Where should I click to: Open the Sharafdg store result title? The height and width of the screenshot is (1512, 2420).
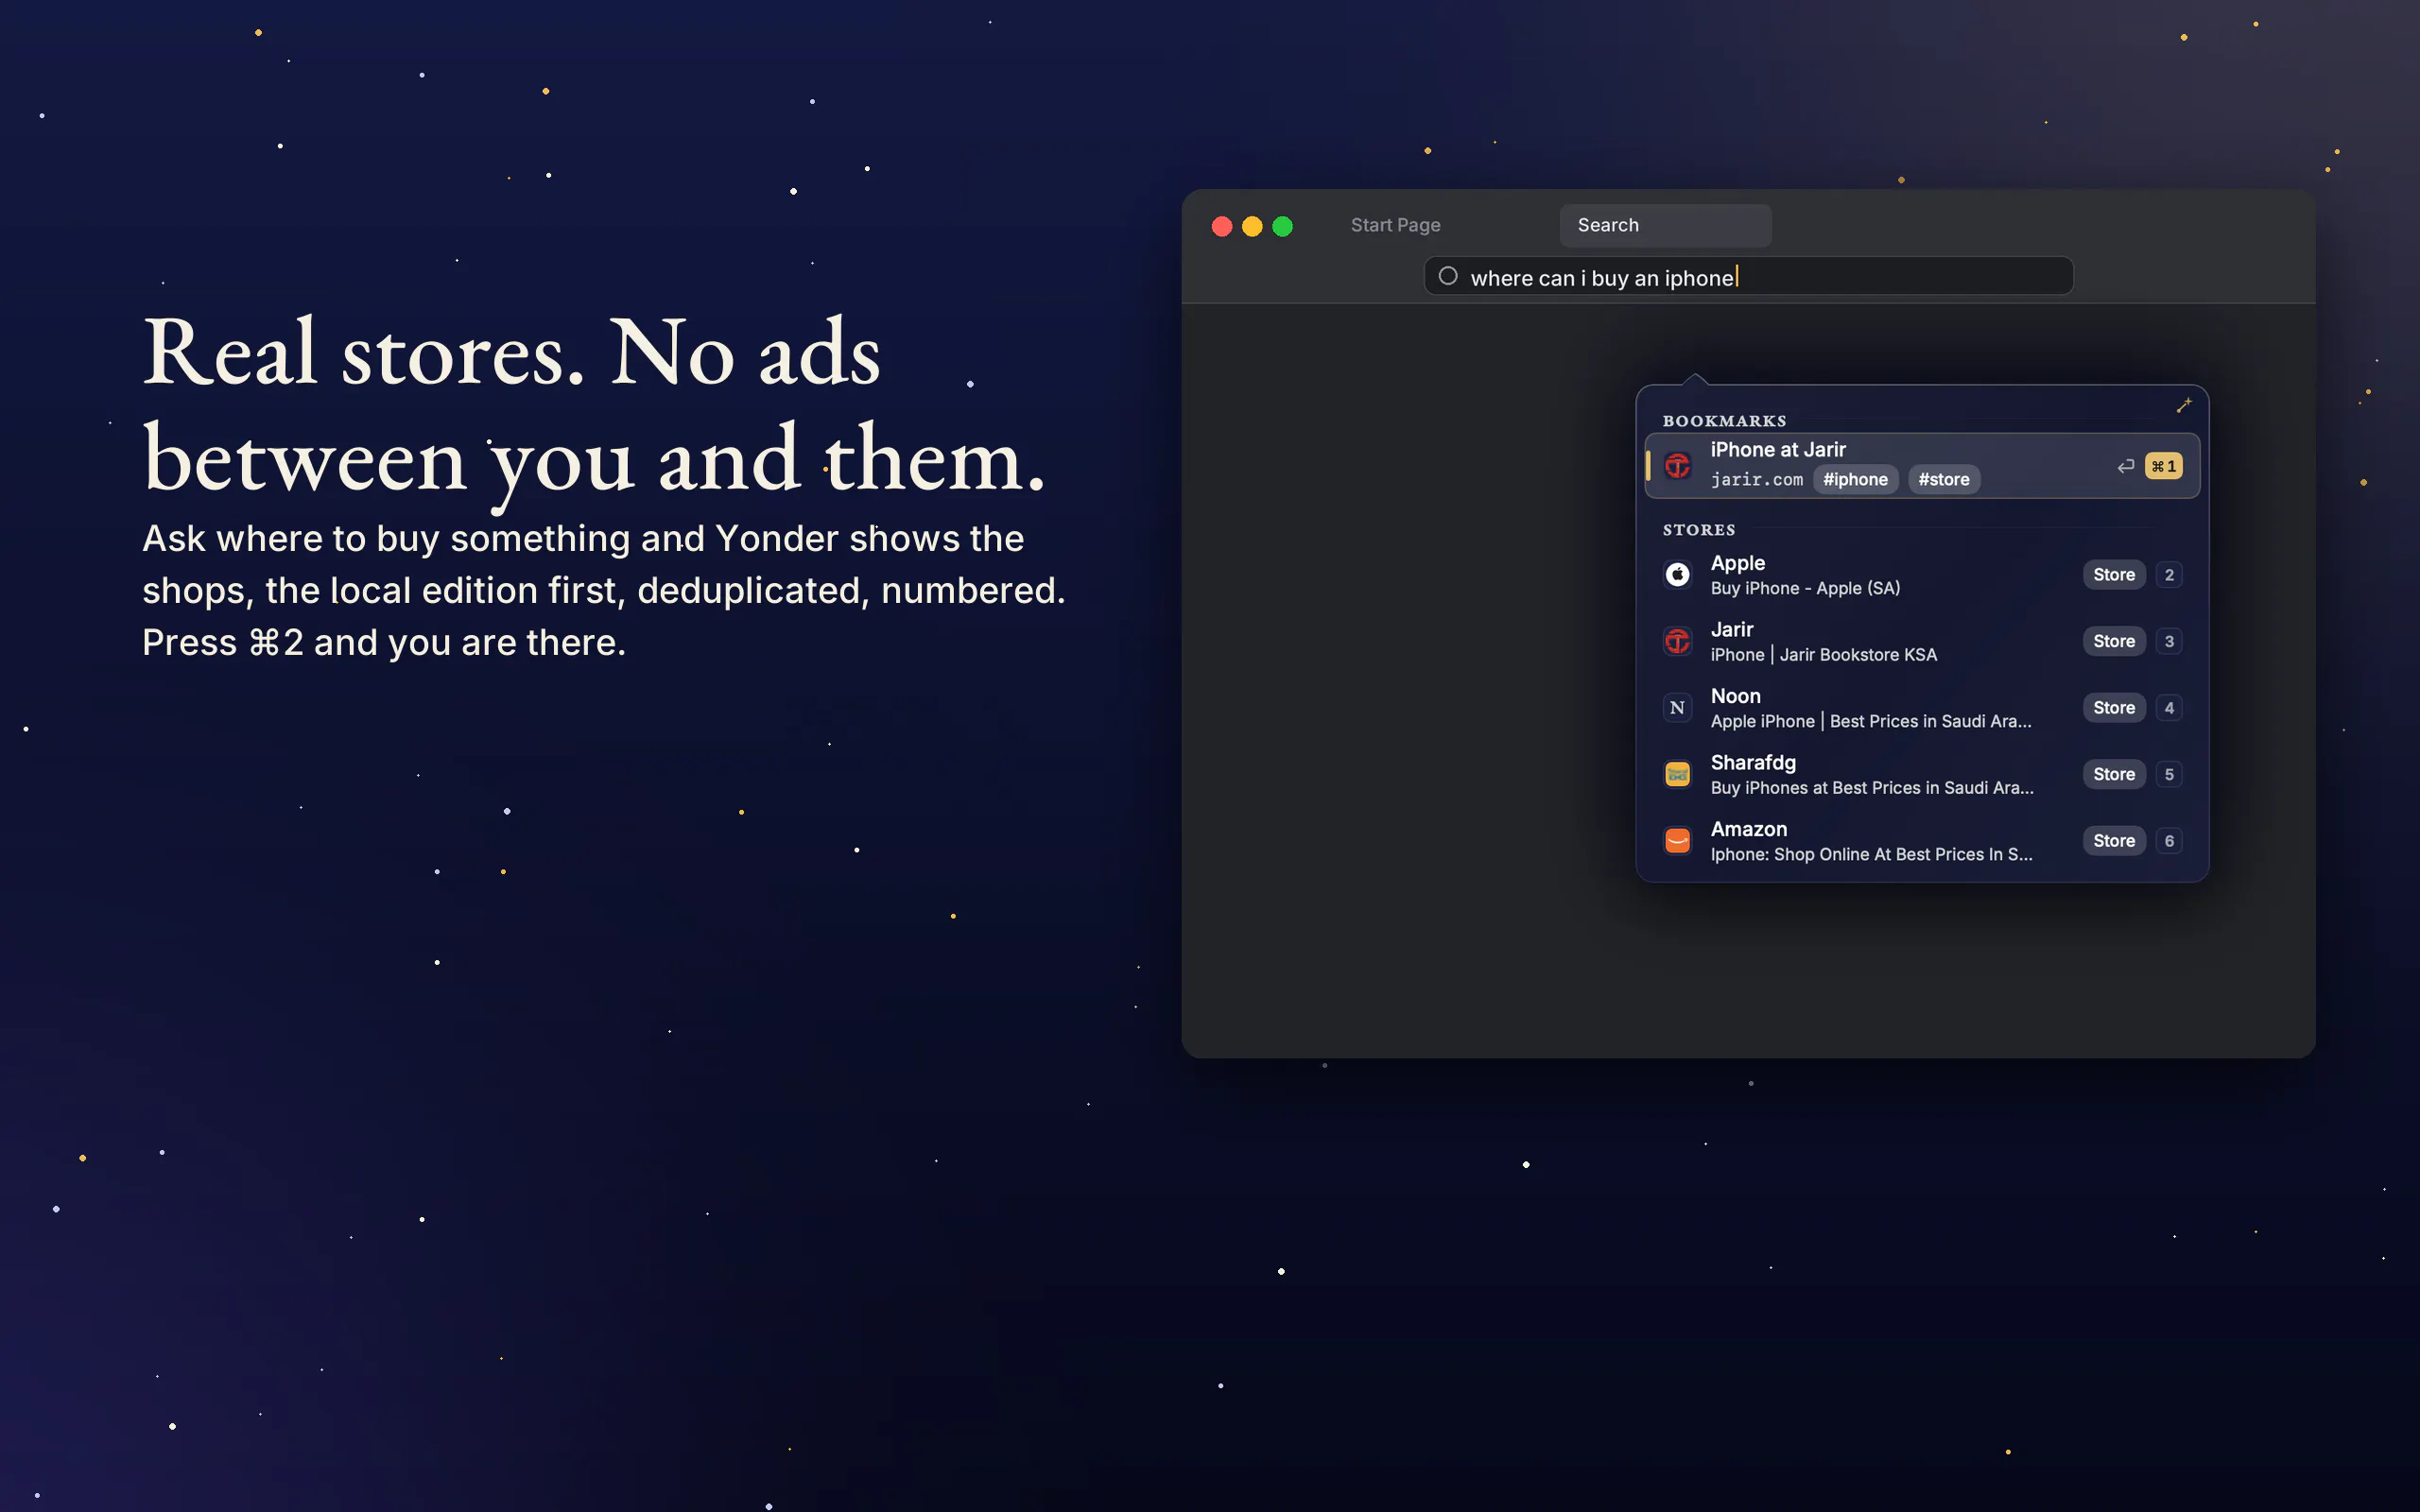click(1753, 763)
